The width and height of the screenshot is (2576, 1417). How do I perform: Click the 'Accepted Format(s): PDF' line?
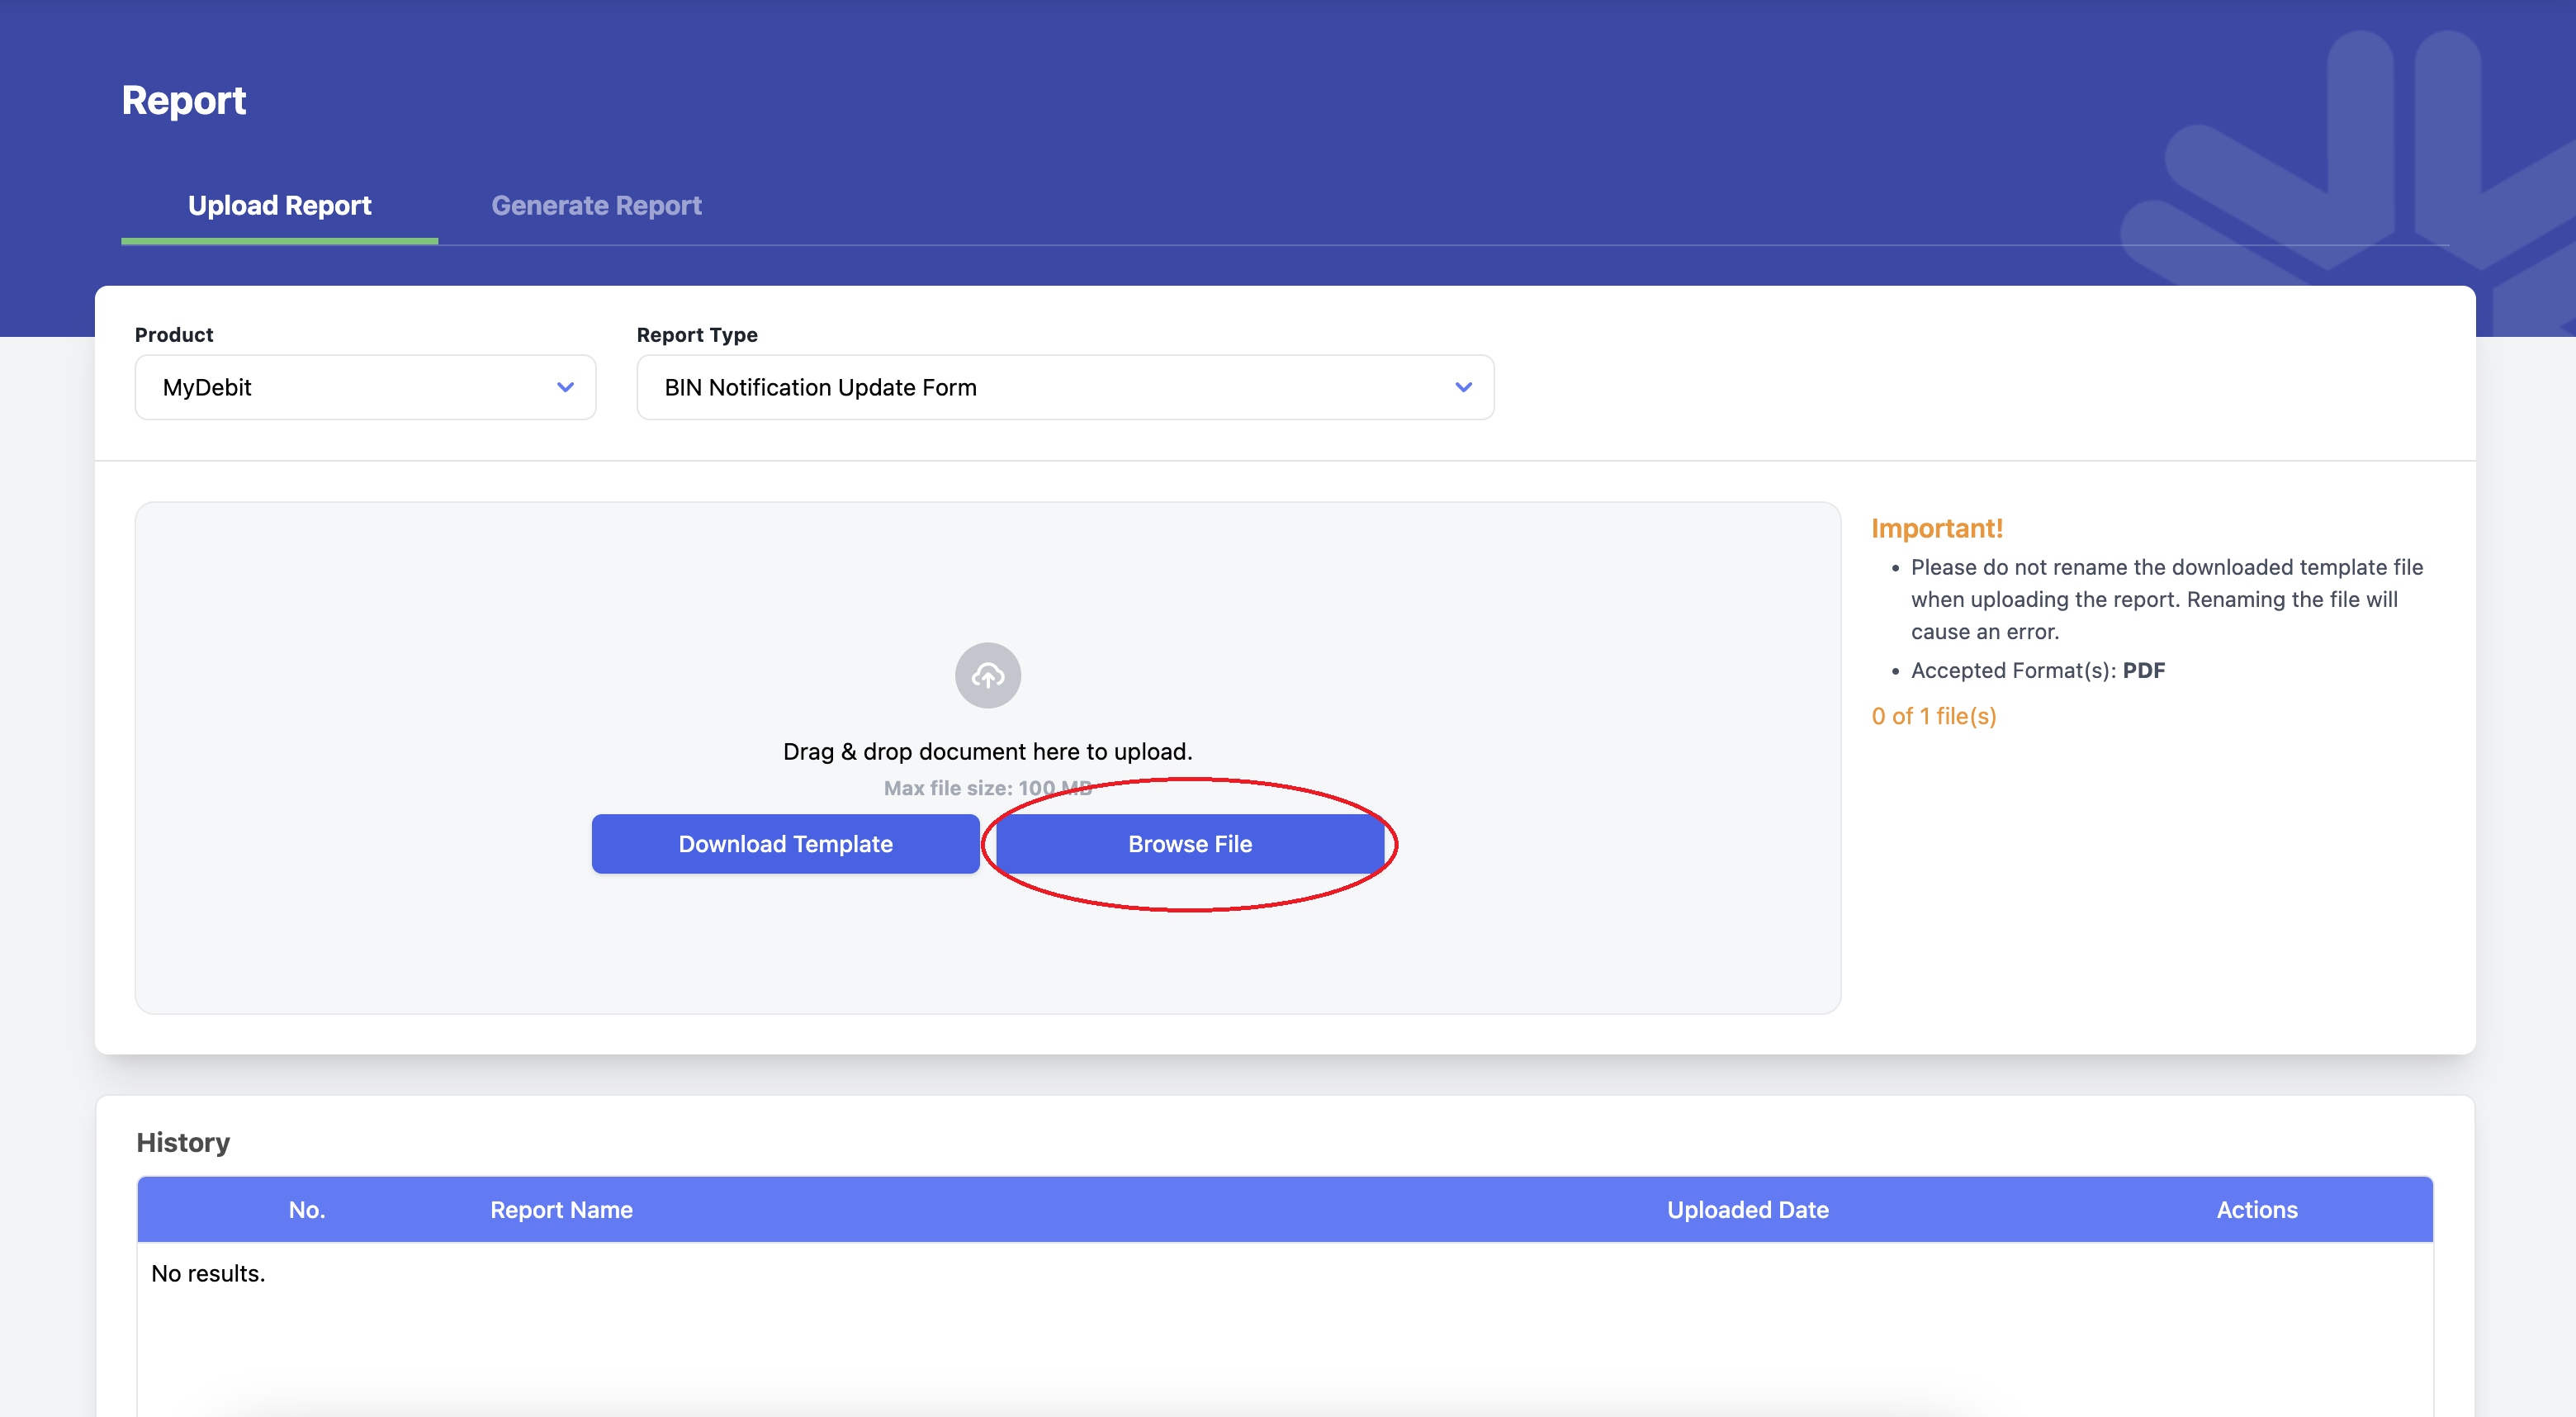tap(2037, 670)
